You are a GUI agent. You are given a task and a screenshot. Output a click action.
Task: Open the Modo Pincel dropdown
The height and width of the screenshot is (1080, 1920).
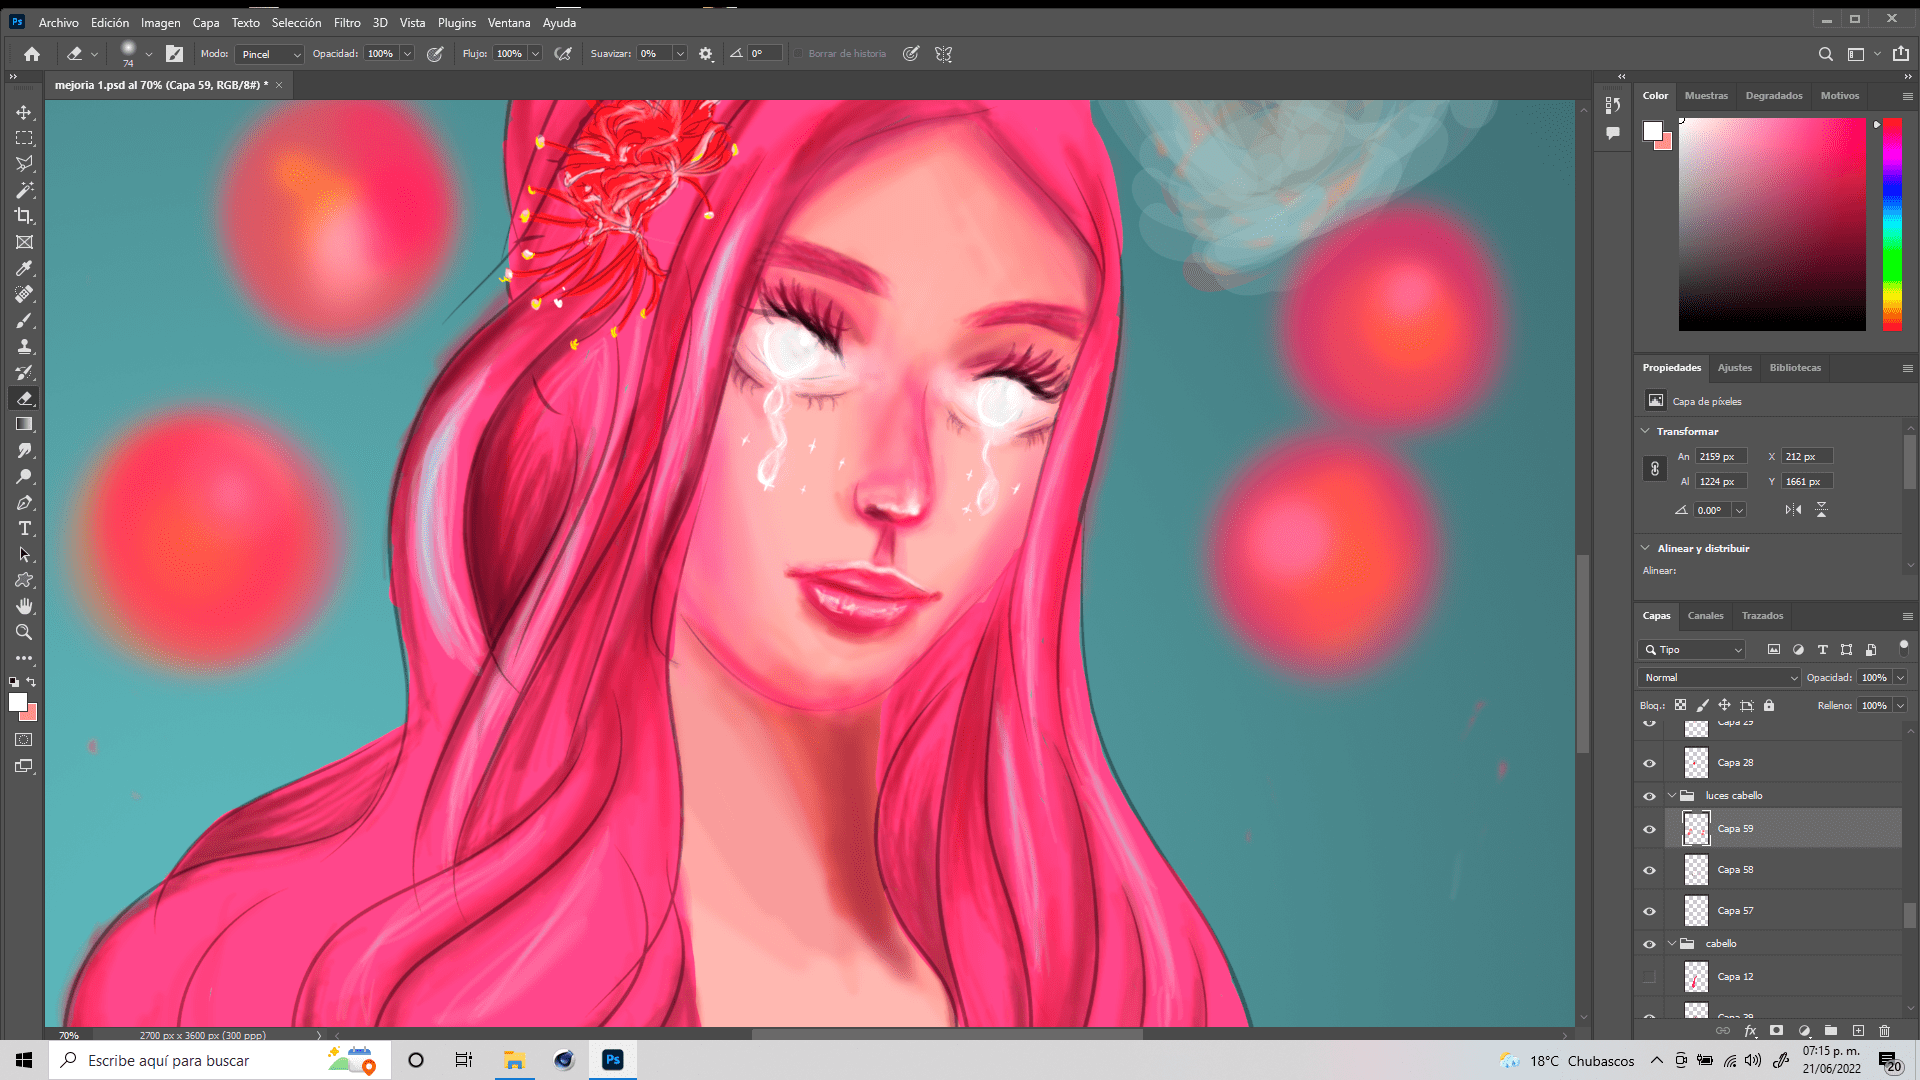point(270,54)
